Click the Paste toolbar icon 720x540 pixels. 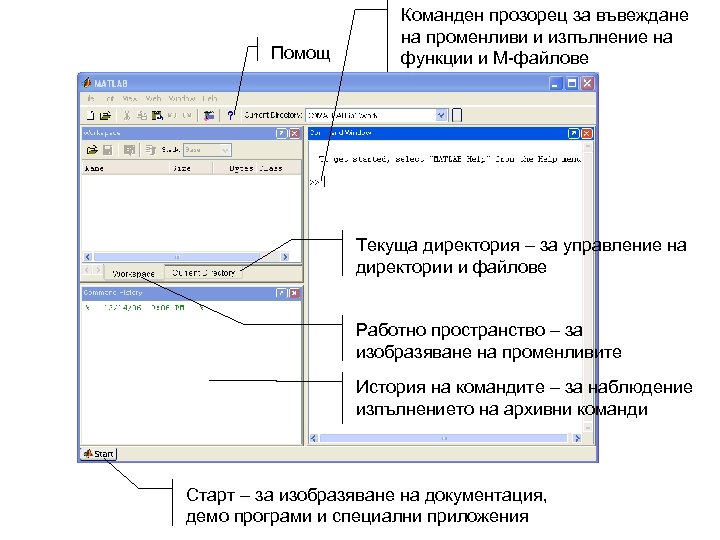158,115
